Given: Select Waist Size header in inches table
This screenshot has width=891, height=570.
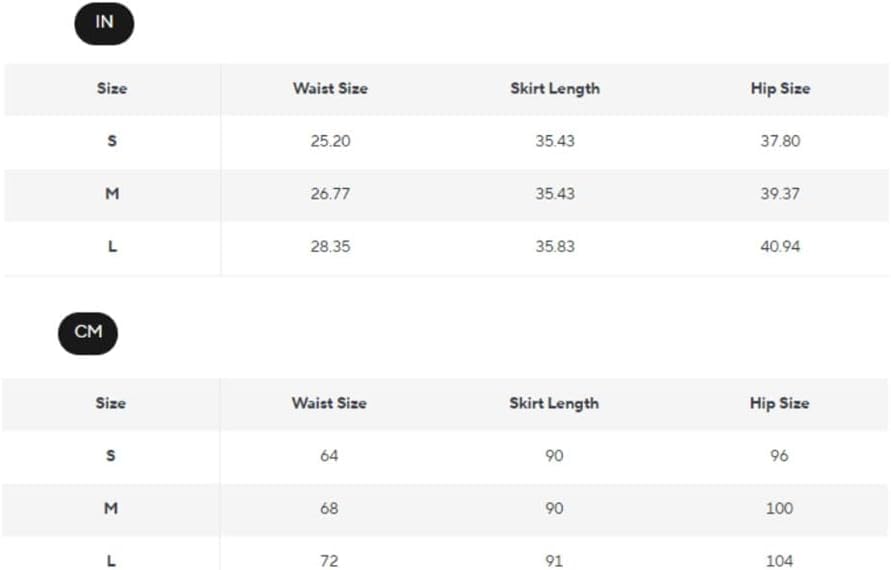Looking at the screenshot, I should point(330,88).
